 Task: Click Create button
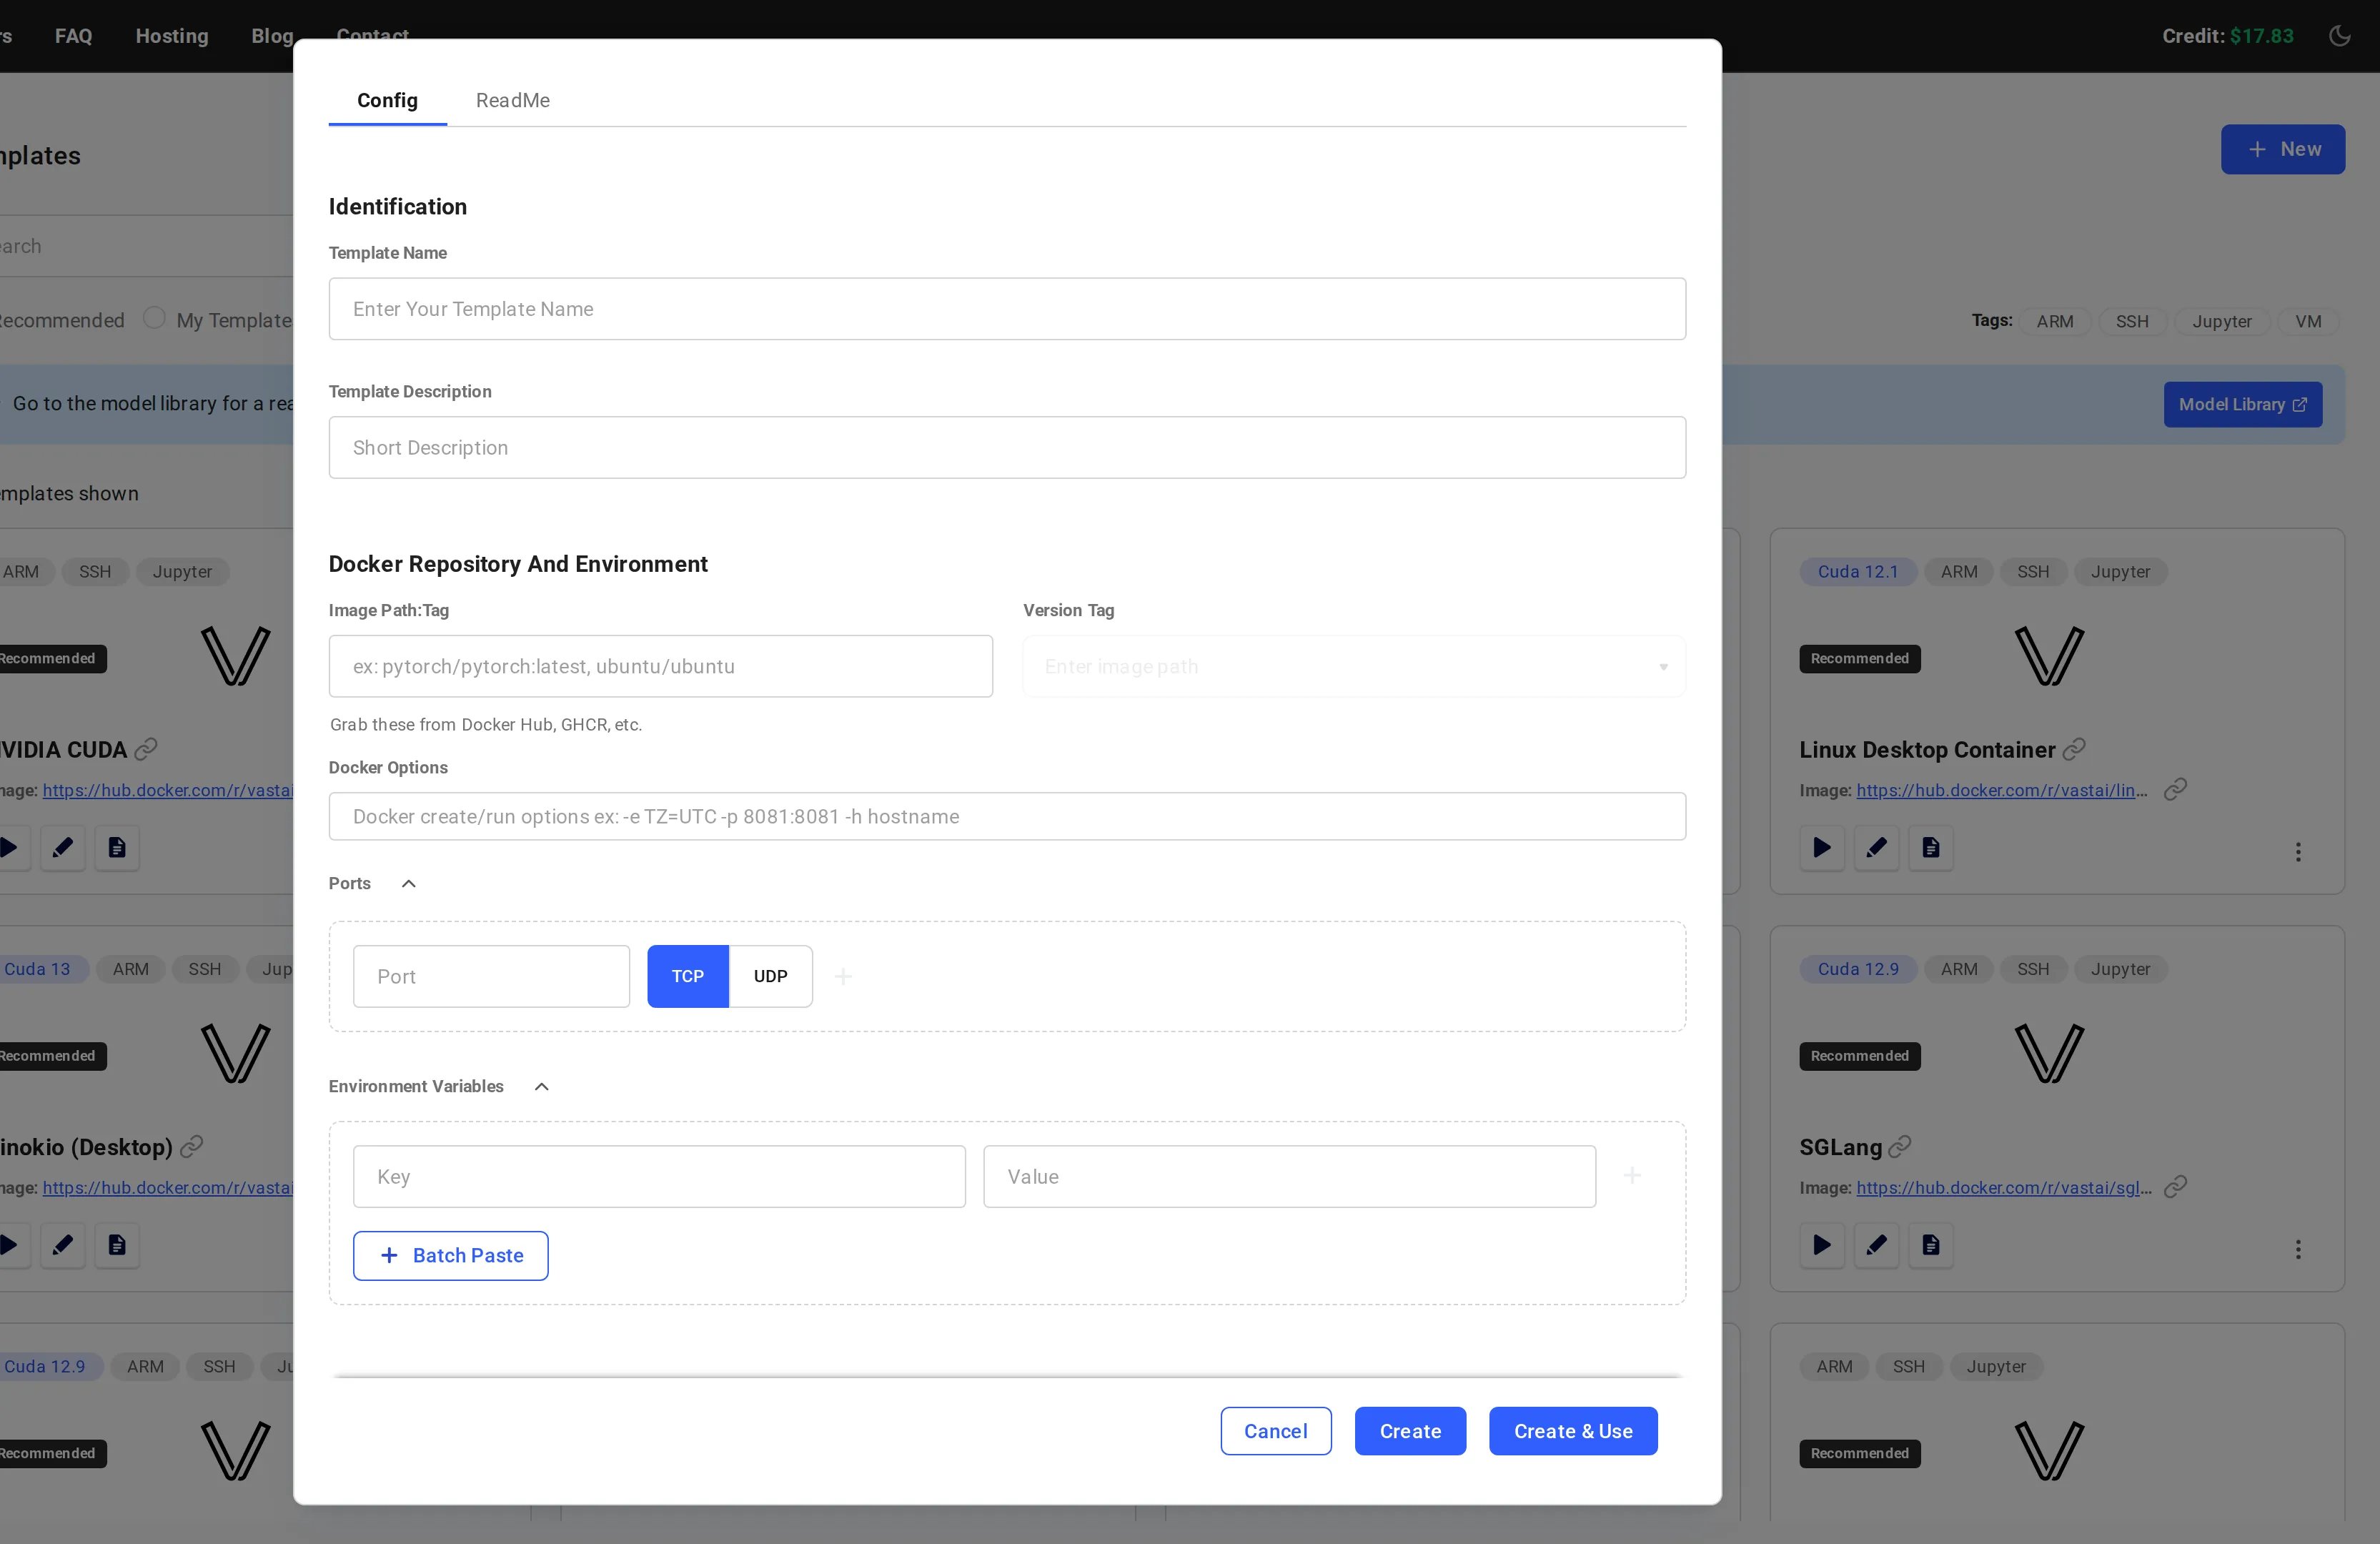[1410, 1431]
